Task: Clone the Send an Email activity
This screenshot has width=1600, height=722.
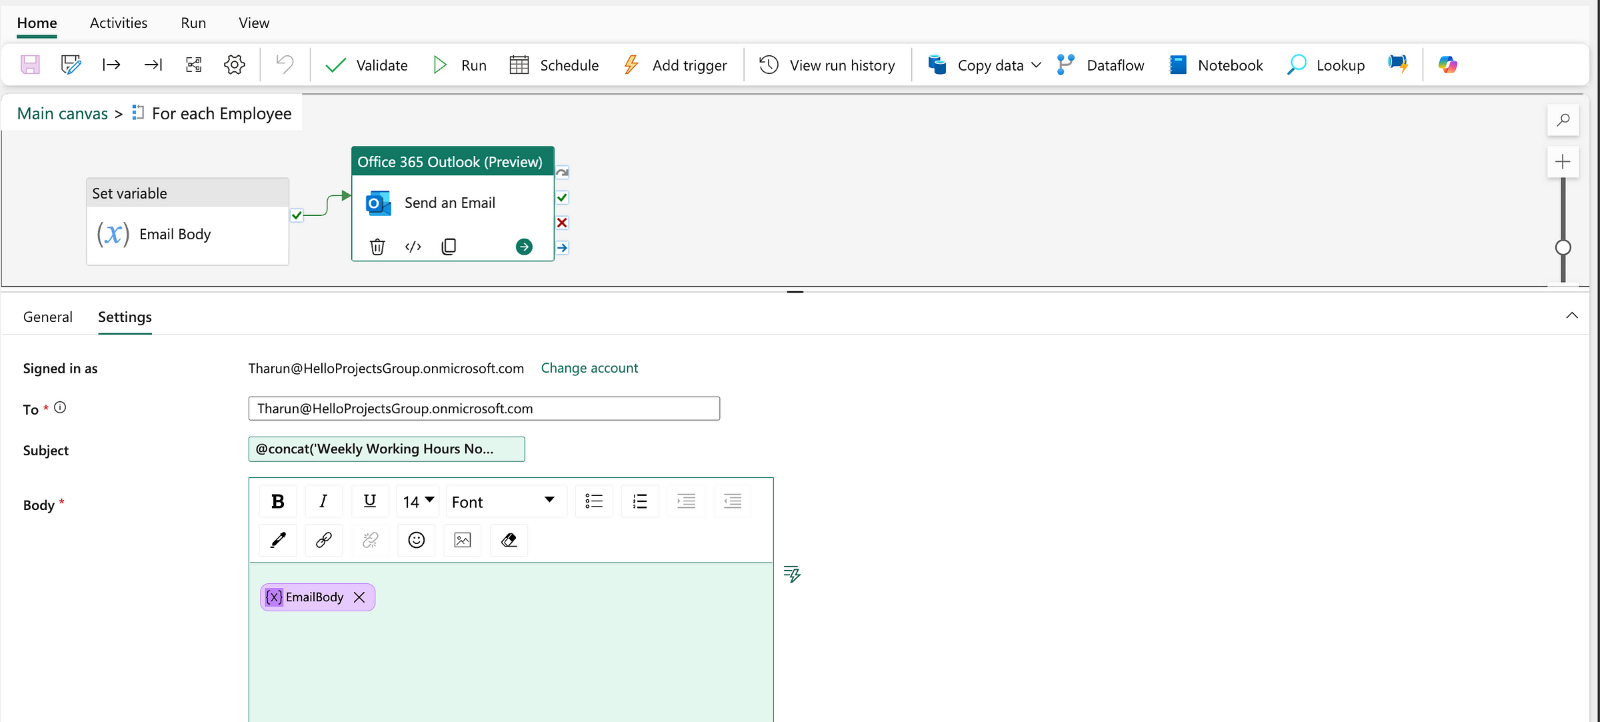Action: [x=449, y=247]
